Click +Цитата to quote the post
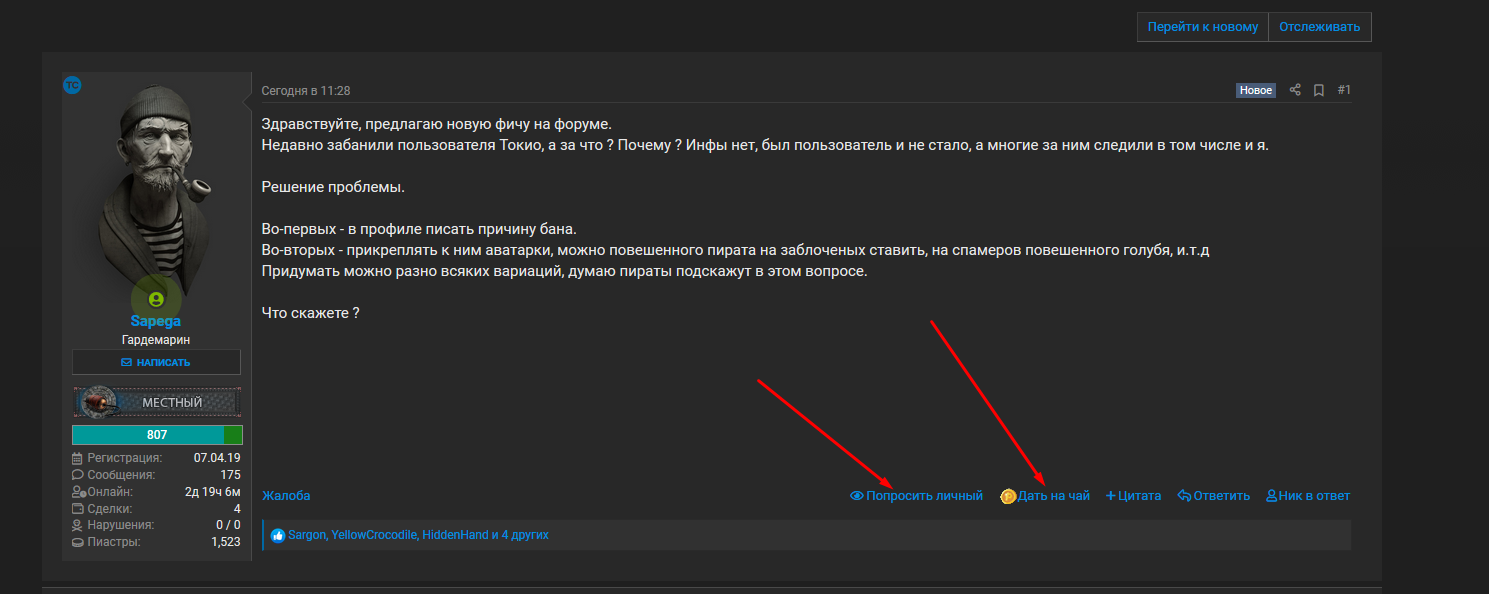Image resolution: width=1489 pixels, height=594 pixels. click(1133, 496)
